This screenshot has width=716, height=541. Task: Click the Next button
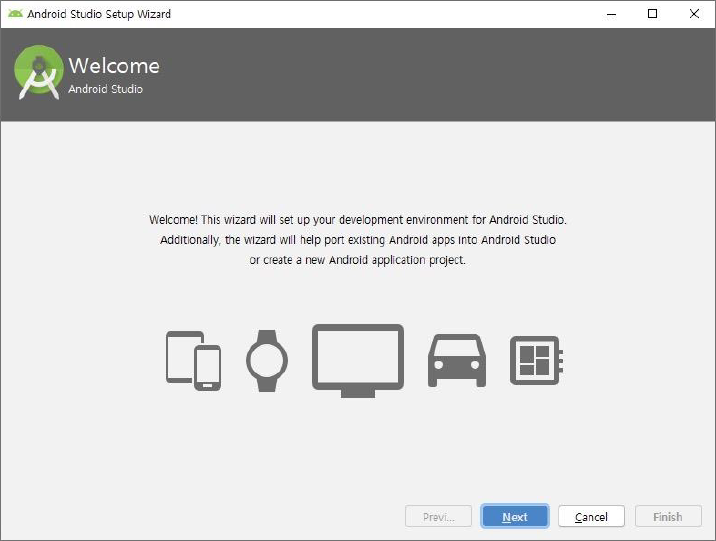click(515, 516)
